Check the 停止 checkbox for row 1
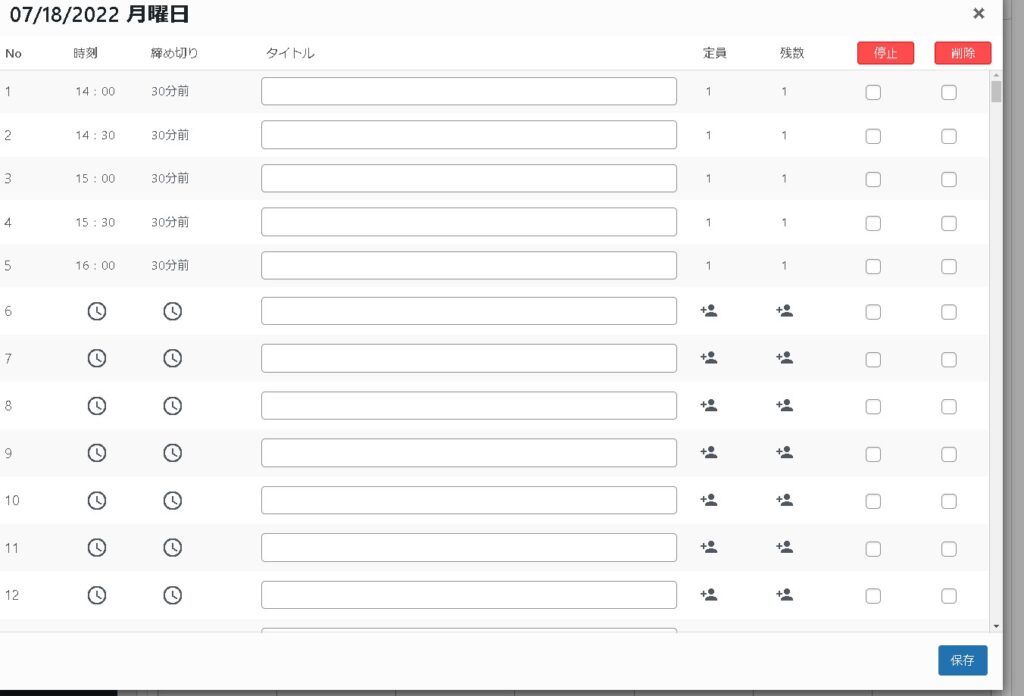The image size is (1024, 696). tap(873, 93)
